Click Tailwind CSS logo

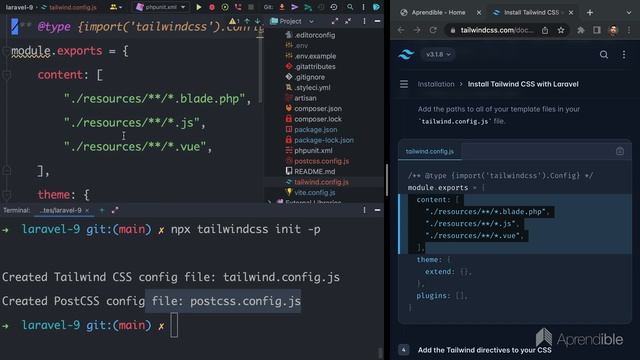(407, 54)
